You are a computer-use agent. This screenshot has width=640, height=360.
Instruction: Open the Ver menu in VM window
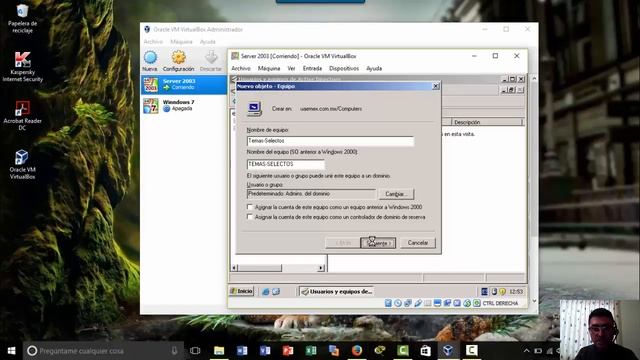(291, 69)
